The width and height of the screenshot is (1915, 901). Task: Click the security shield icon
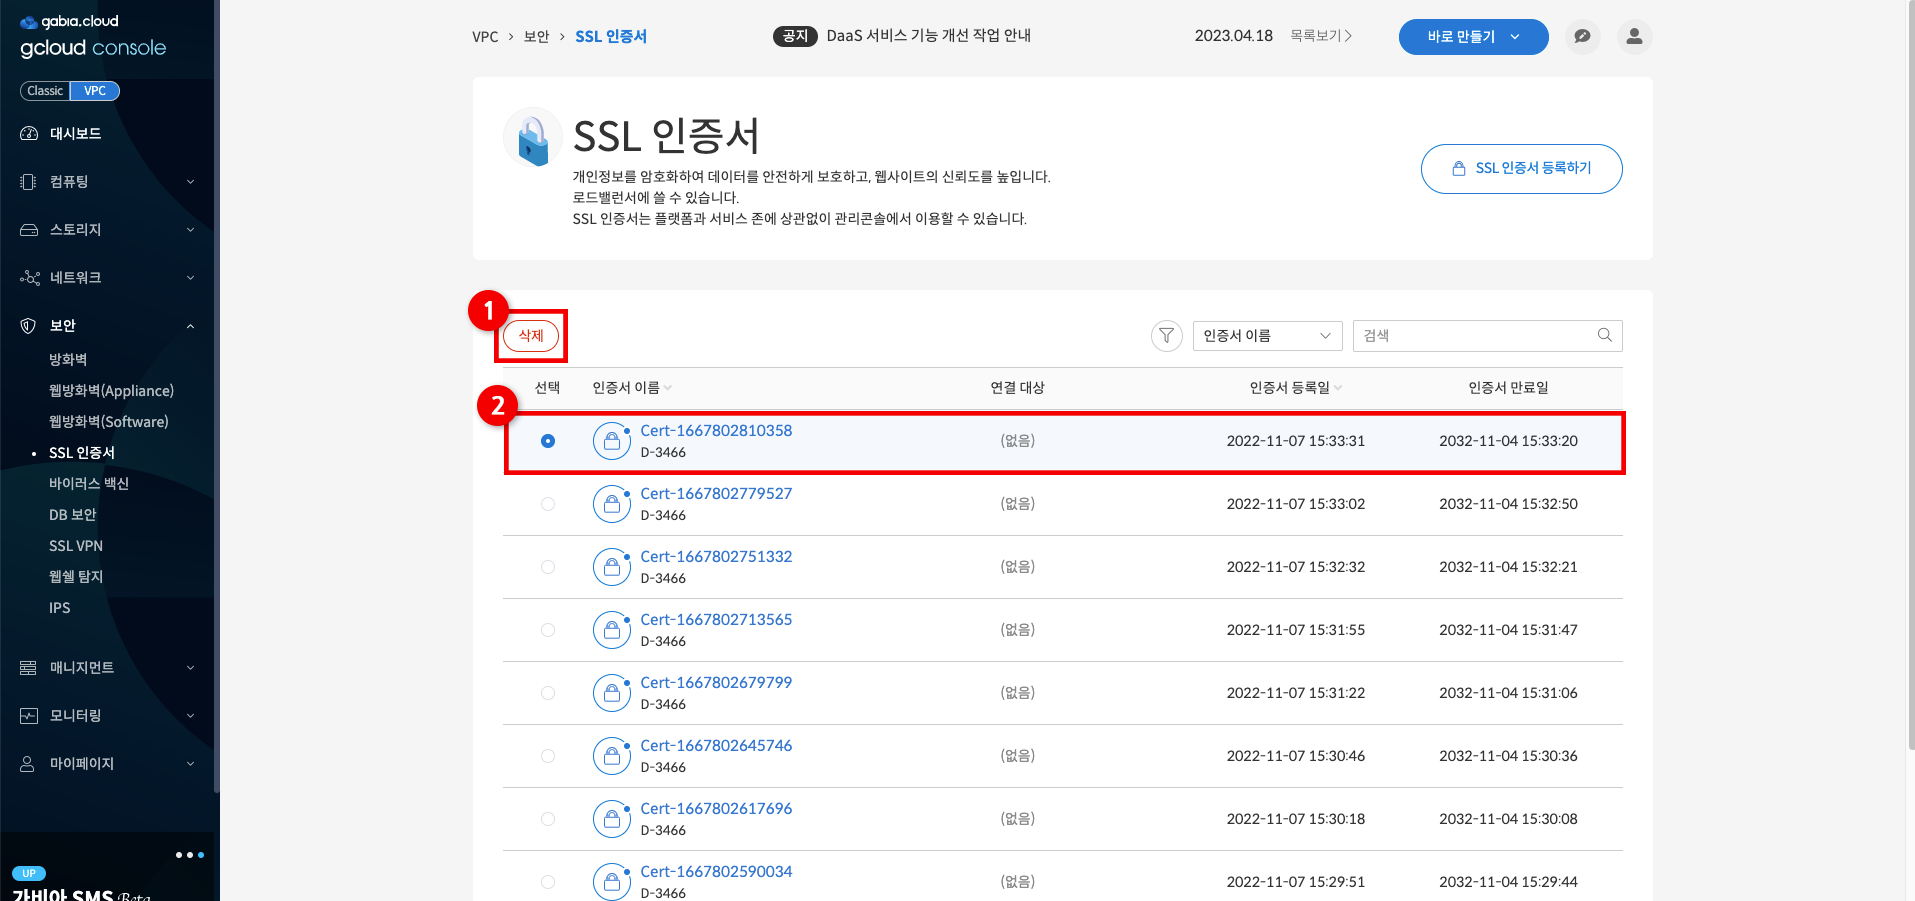pyautogui.click(x=29, y=326)
